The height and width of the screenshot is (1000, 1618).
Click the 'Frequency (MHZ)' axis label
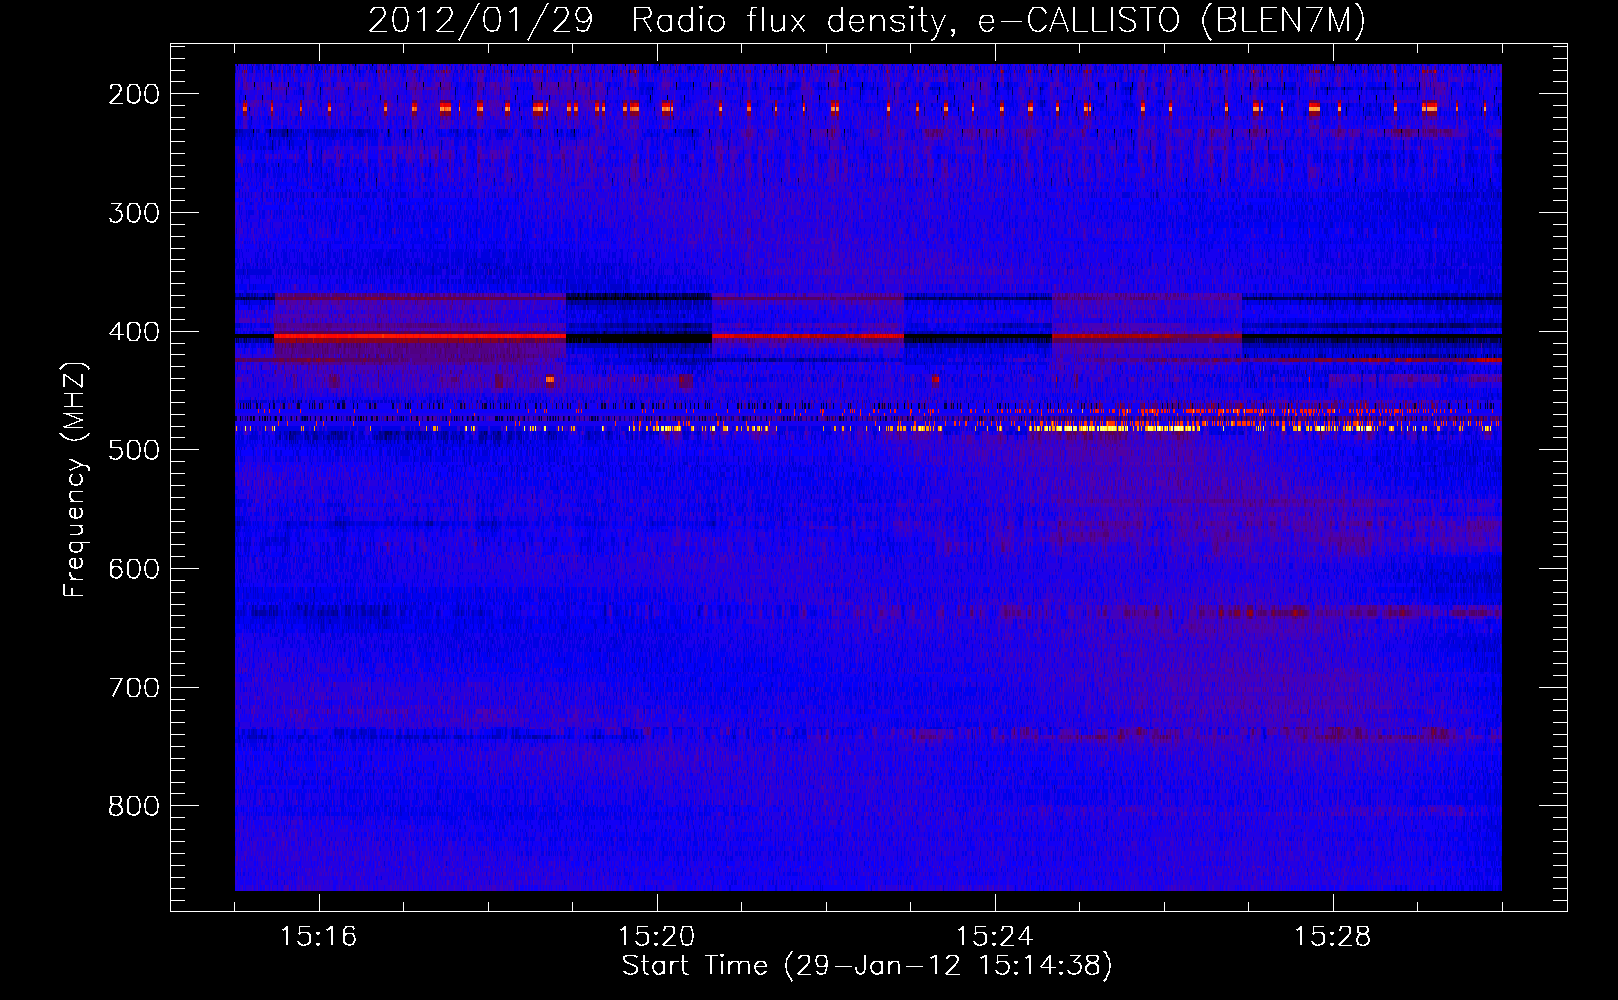pos(75,479)
